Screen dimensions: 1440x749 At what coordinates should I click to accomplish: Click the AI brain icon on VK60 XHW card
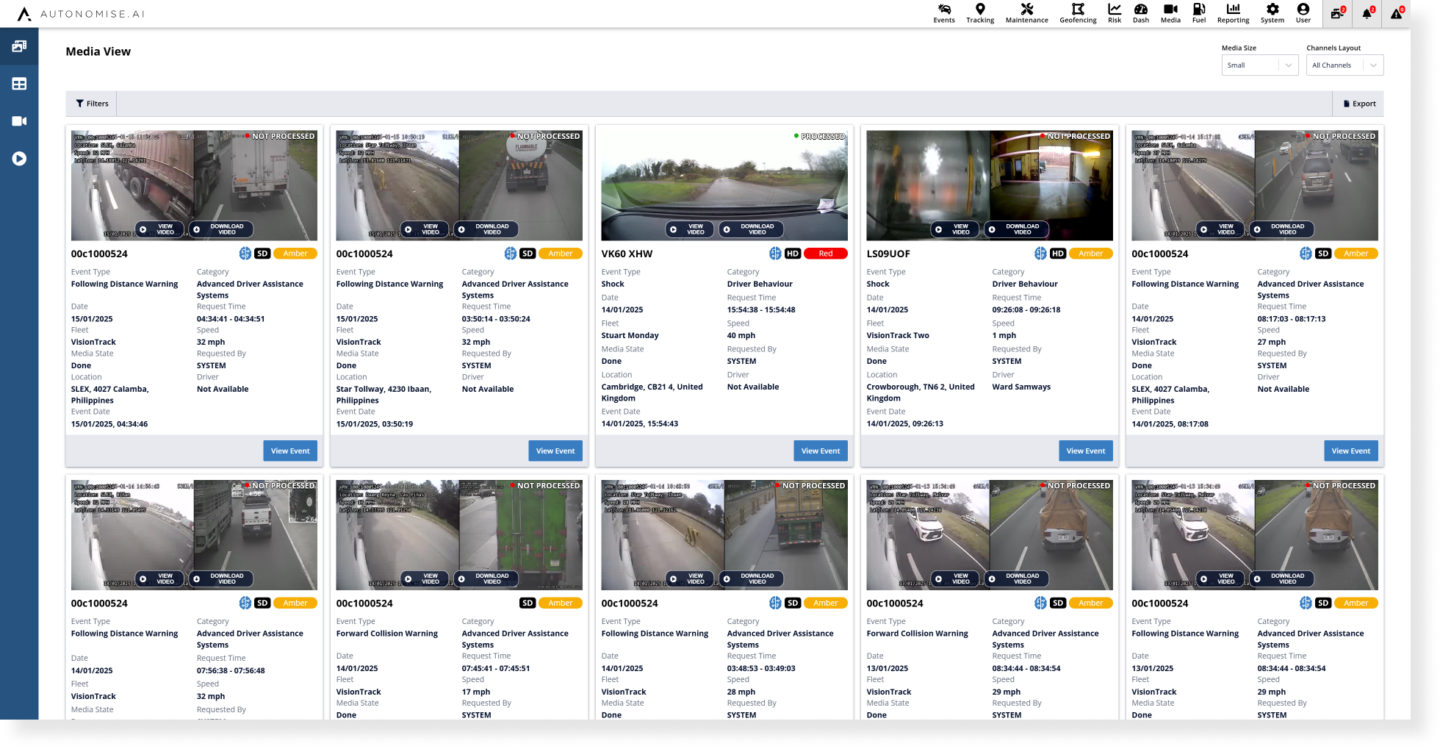coord(774,254)
